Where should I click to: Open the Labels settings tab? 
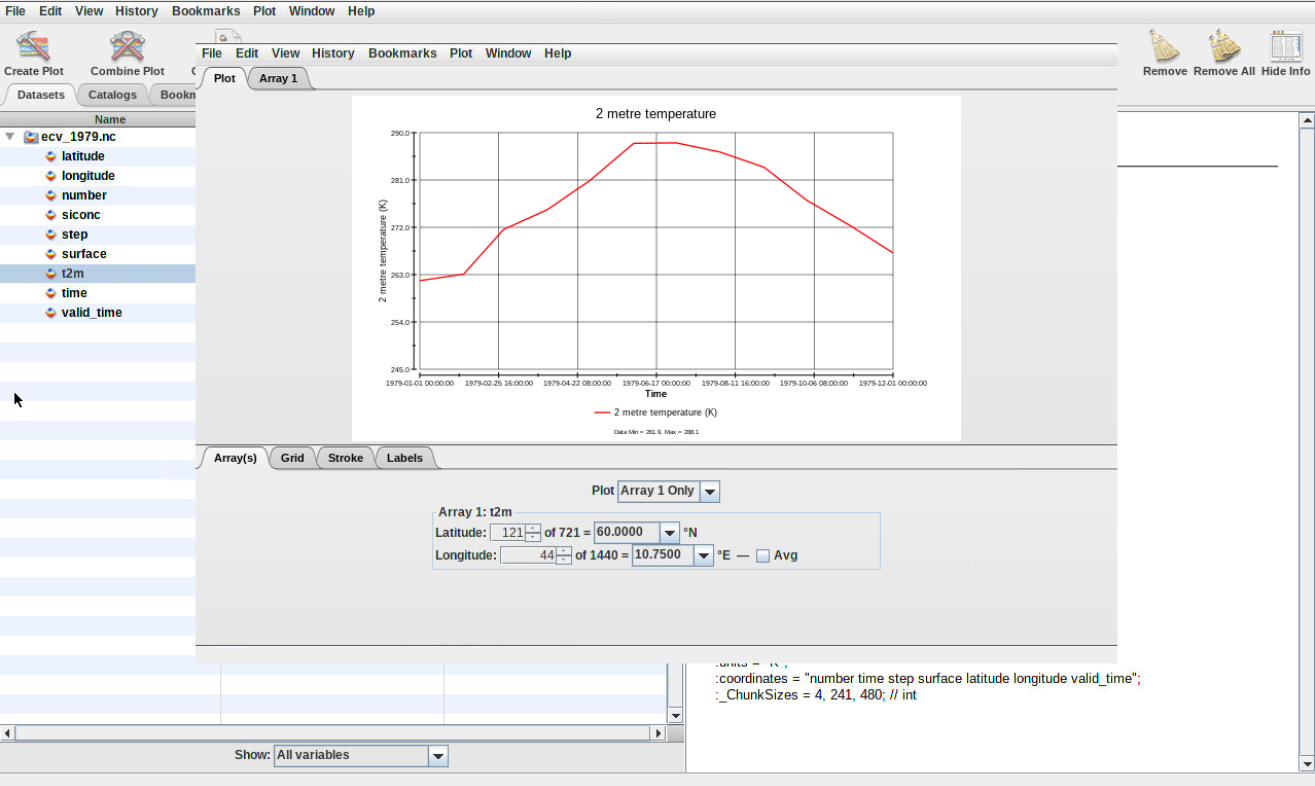[x=405, y=458]
